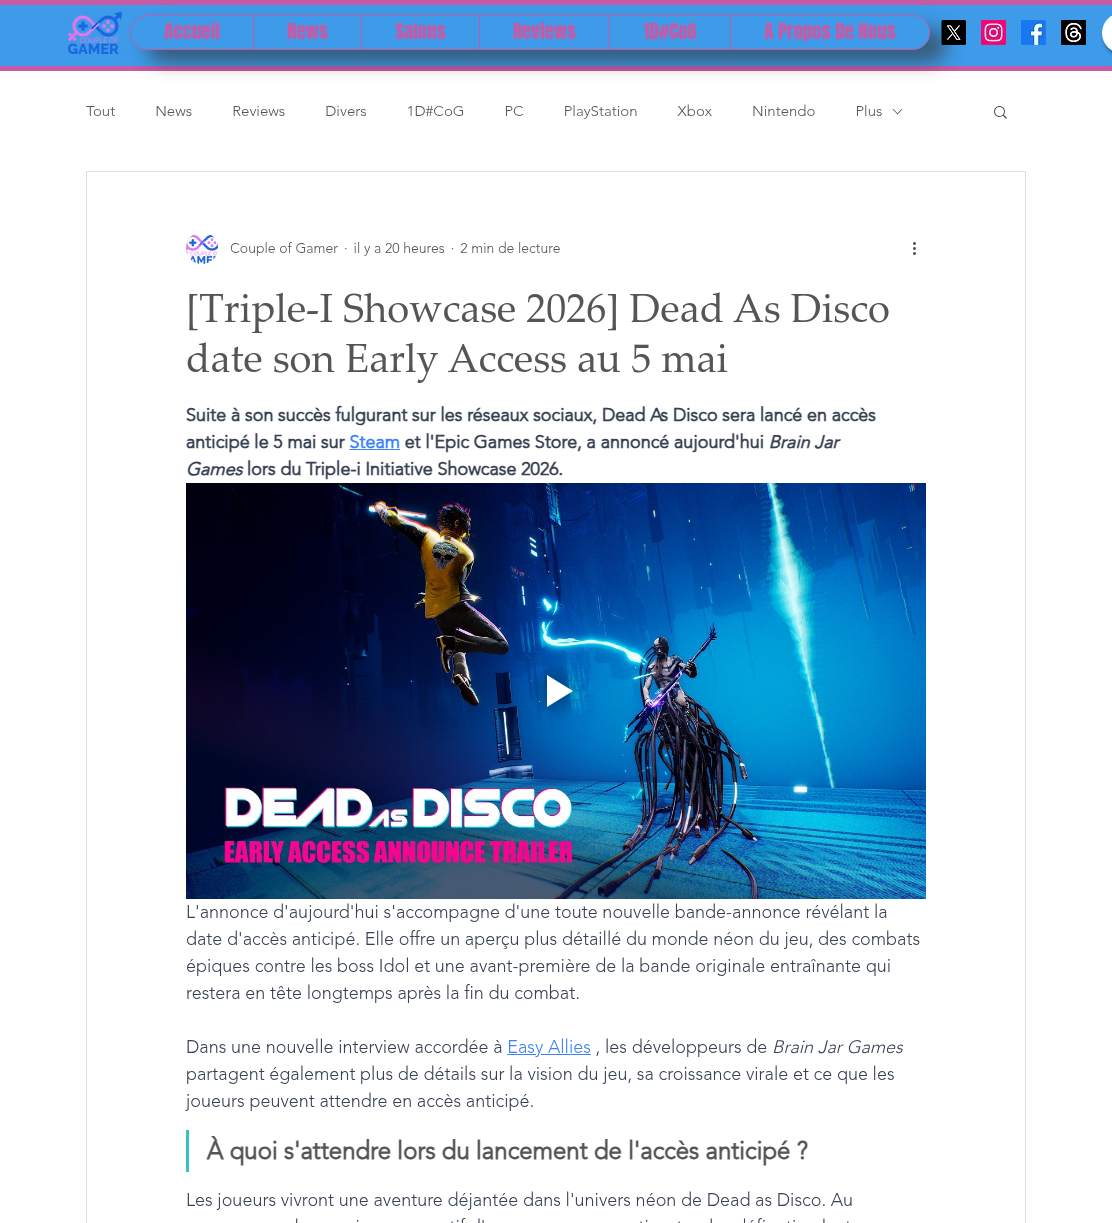Click the '2 min de lecture' text
Image resolution: width=1112 pixels, height=1223 pixels.
(x=510, y=248)
